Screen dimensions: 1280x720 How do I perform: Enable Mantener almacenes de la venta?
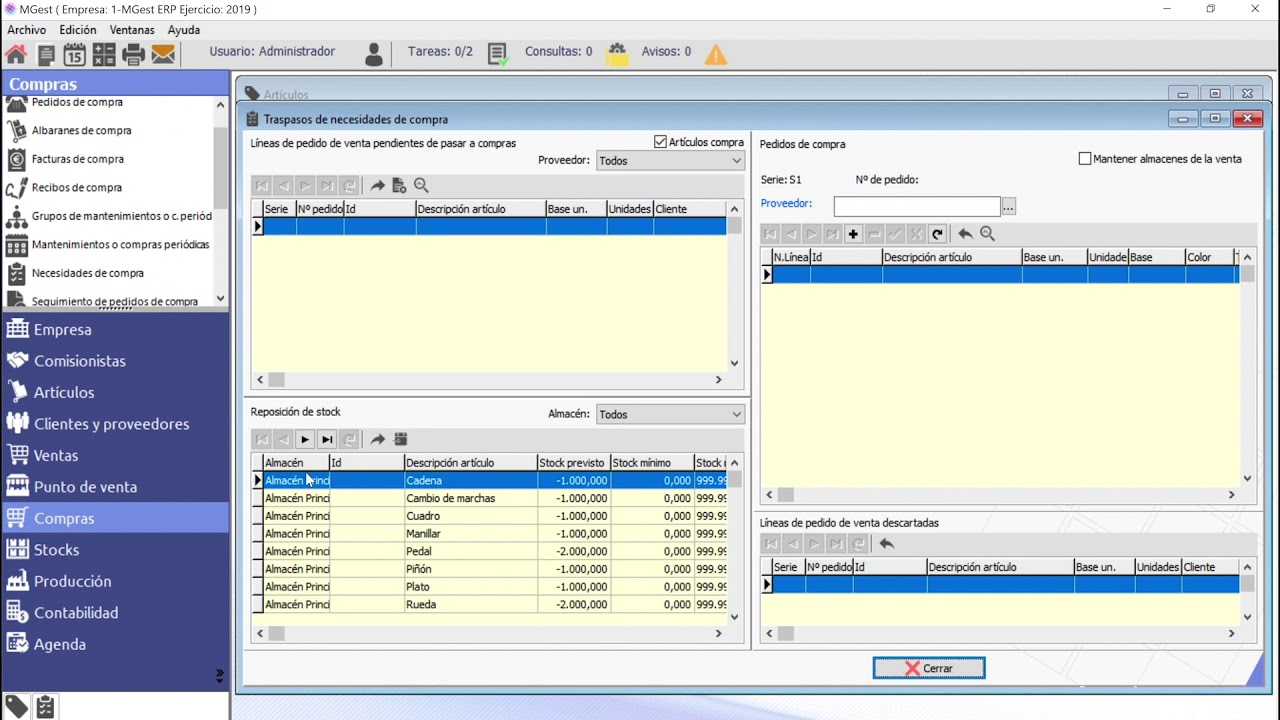pos(1085,159)
